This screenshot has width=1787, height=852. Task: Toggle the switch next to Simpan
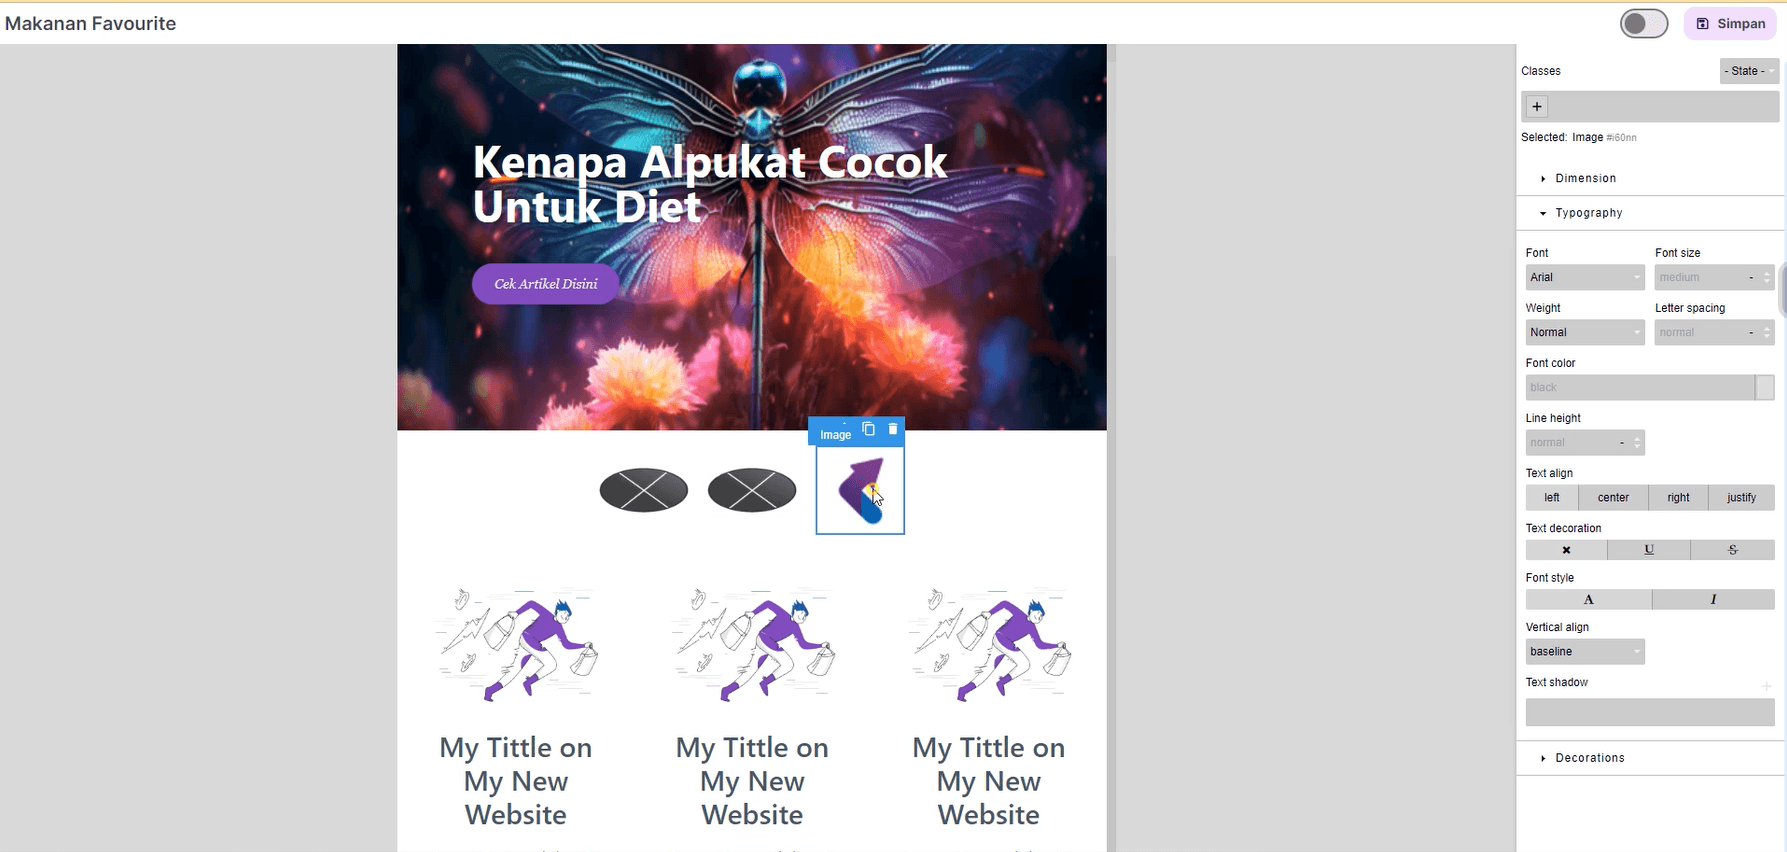pos(1644,24)
